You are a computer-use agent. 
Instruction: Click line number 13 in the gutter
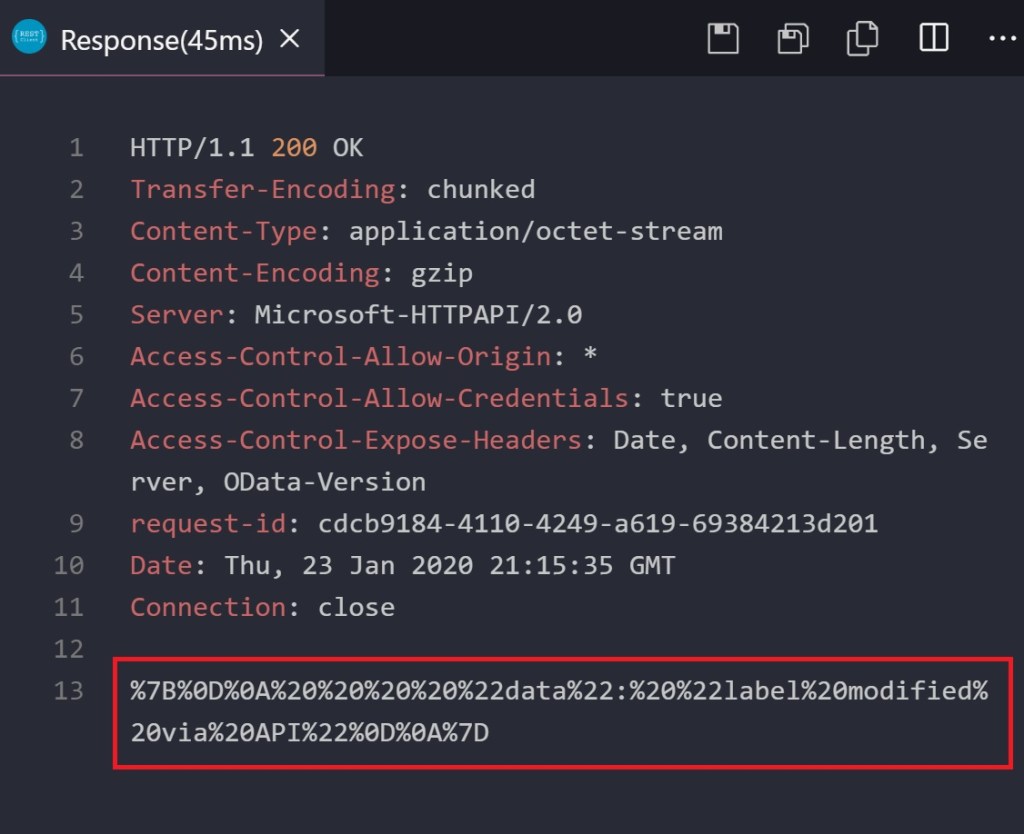[69, 691]
